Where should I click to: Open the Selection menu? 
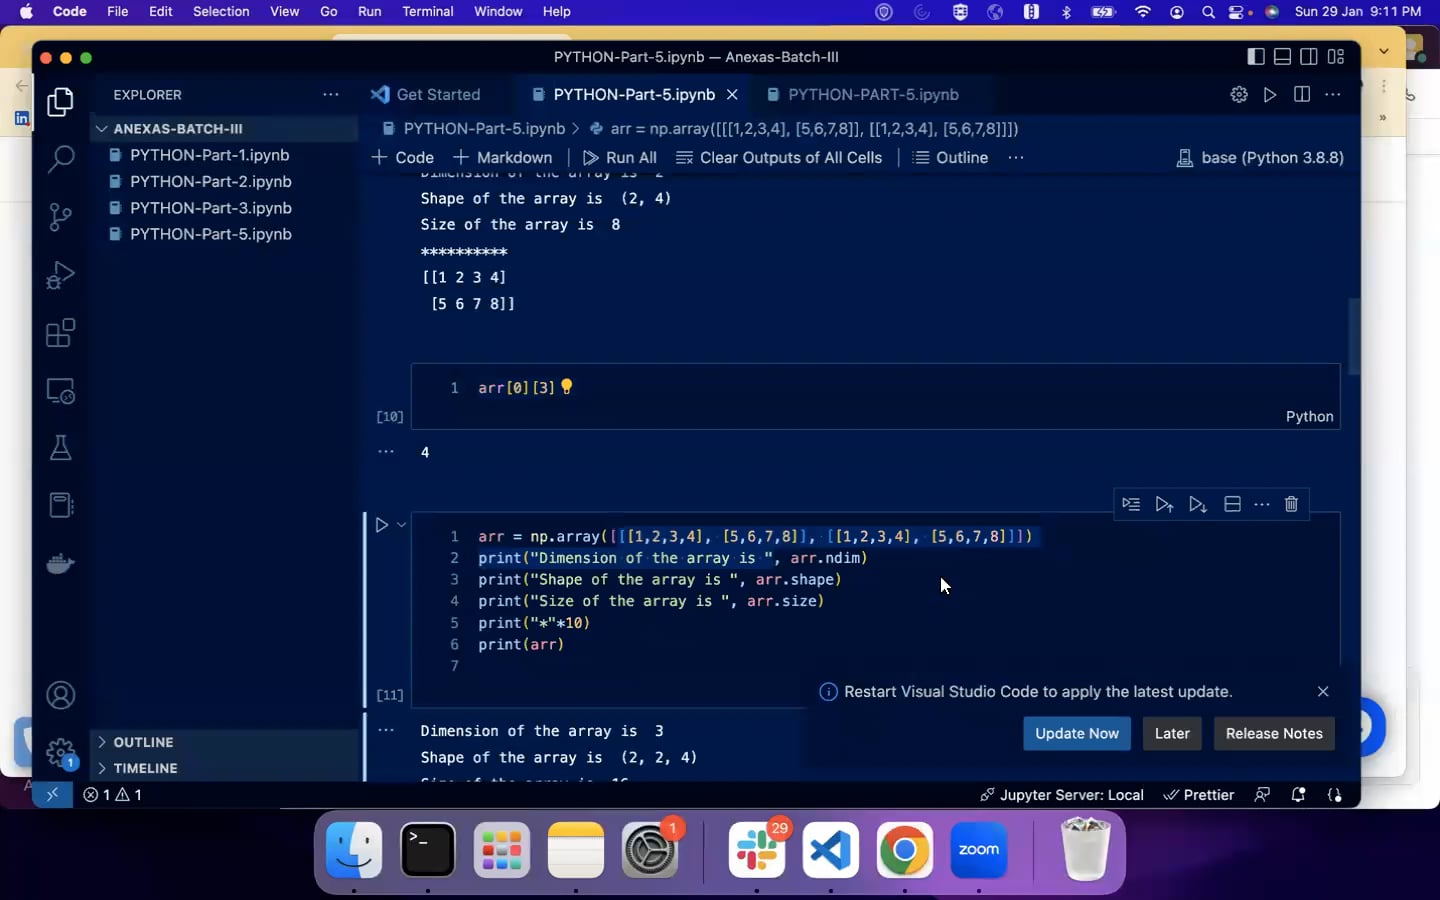tap(221, 12)
